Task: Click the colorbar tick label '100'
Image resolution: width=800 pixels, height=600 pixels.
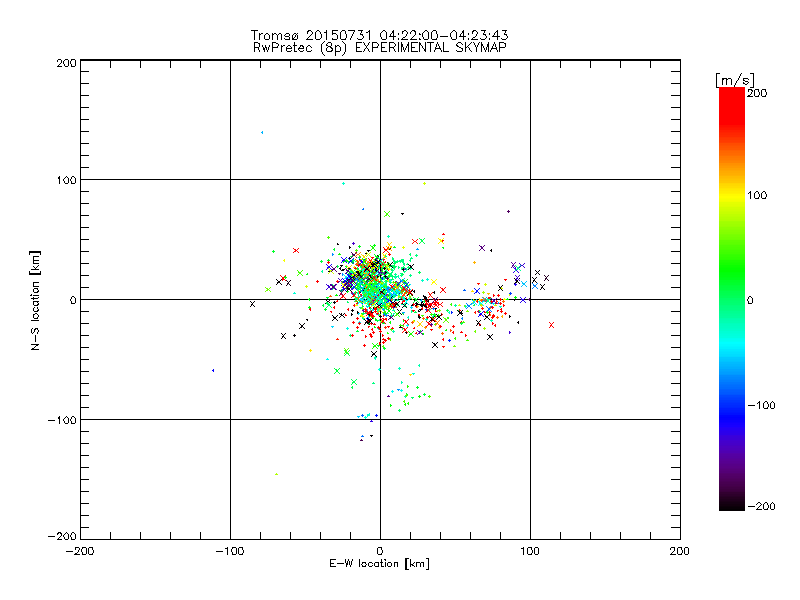Action: tap(757, 195)
